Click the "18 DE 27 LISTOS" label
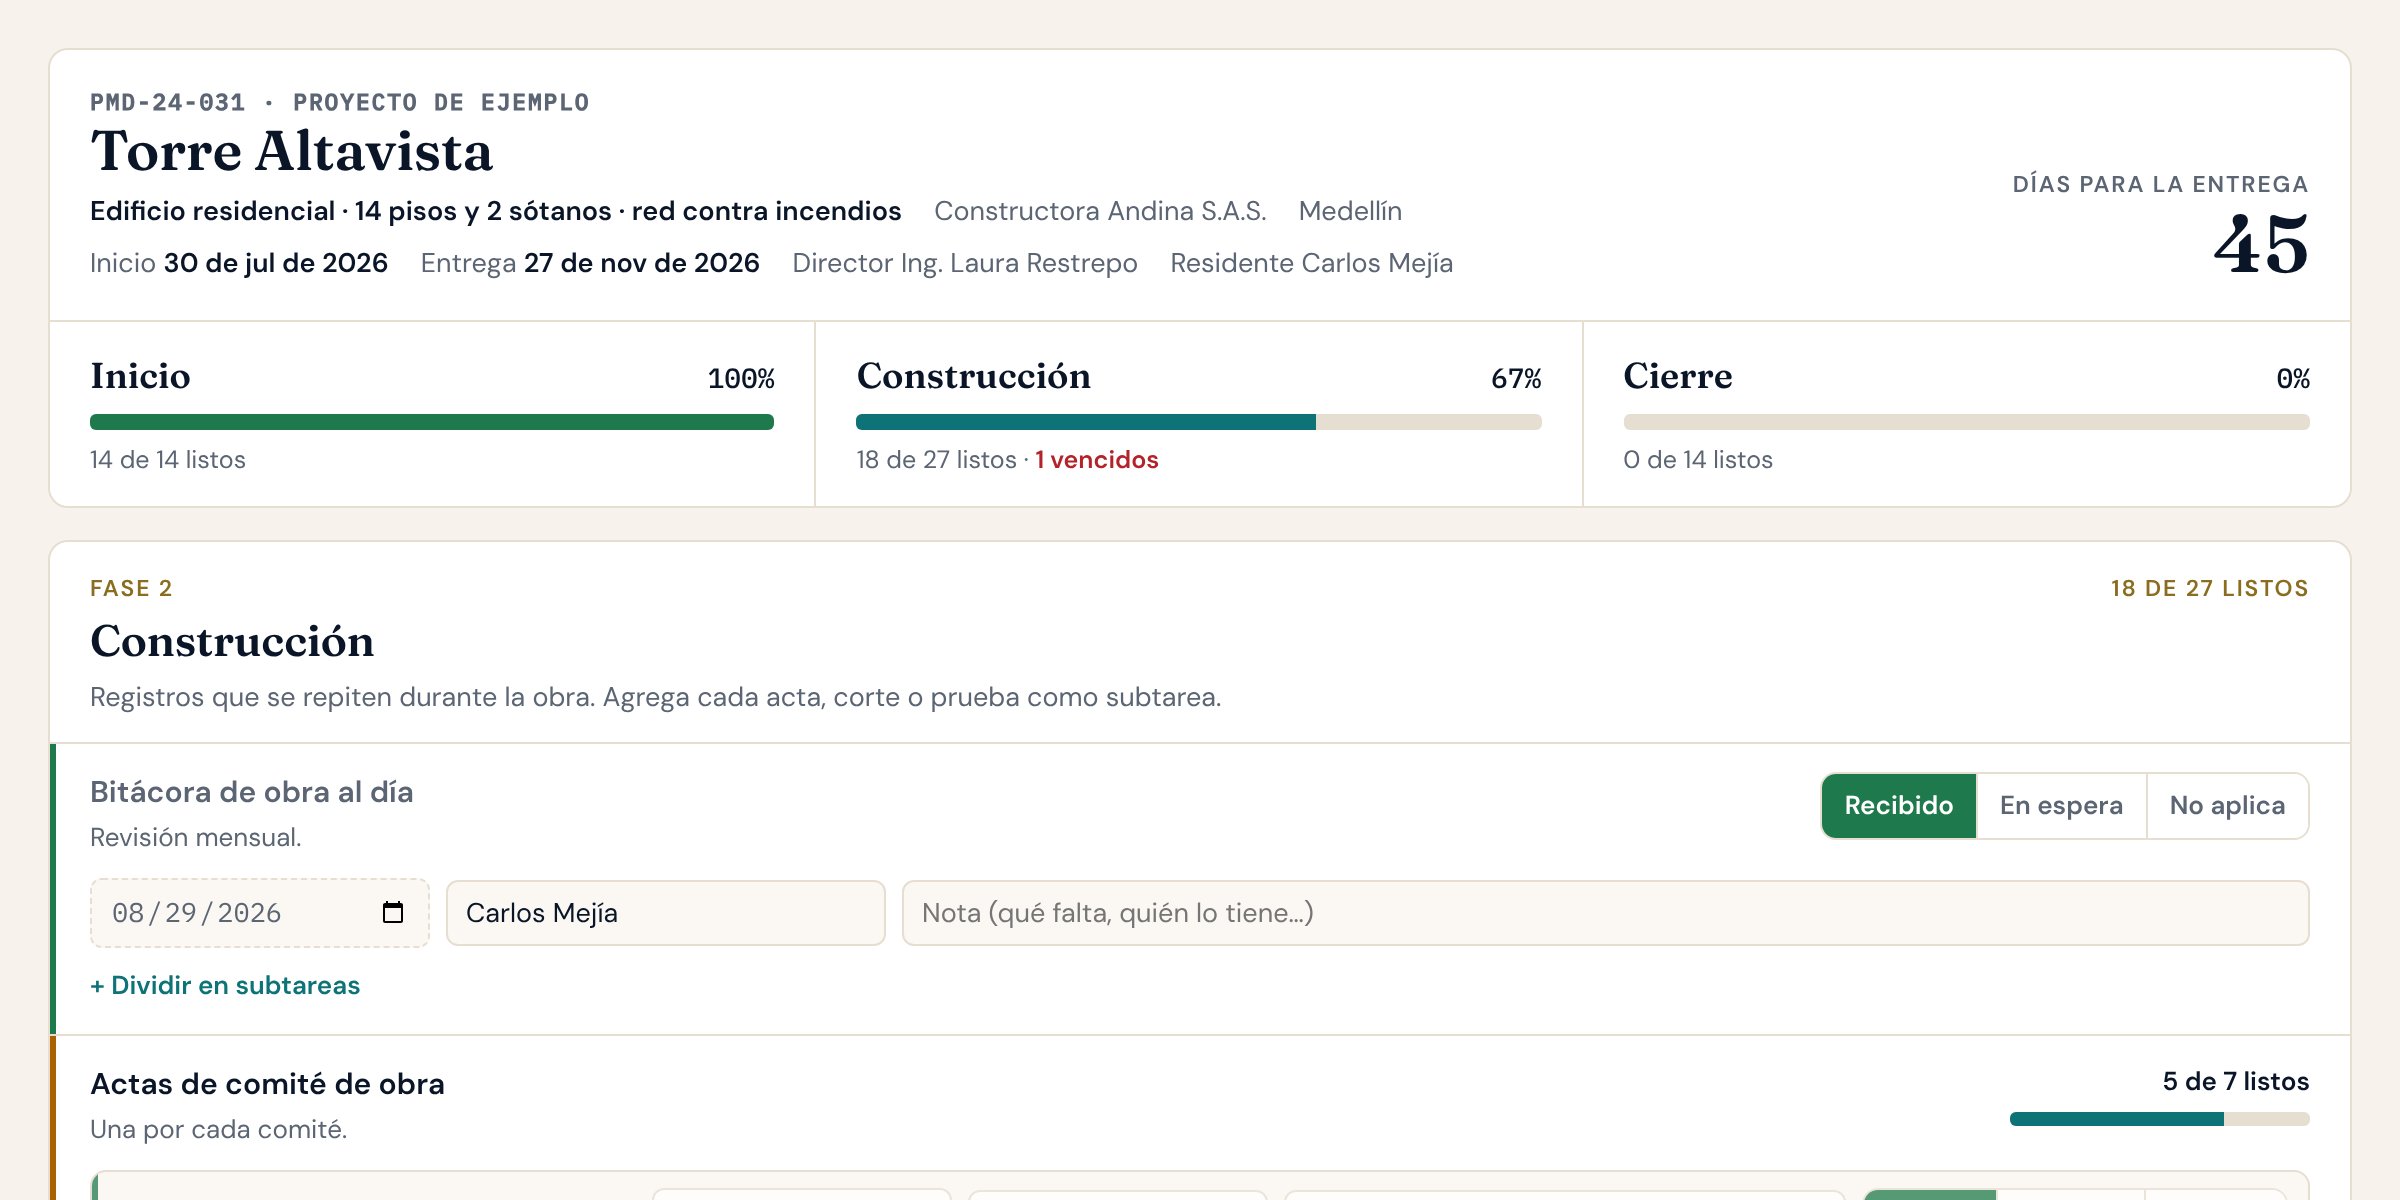 click(x=2210, y=588)
